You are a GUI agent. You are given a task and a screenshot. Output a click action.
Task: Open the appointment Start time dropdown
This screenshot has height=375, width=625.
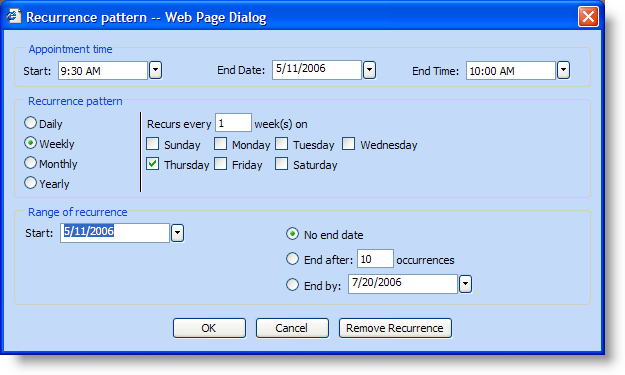(155, 71)
